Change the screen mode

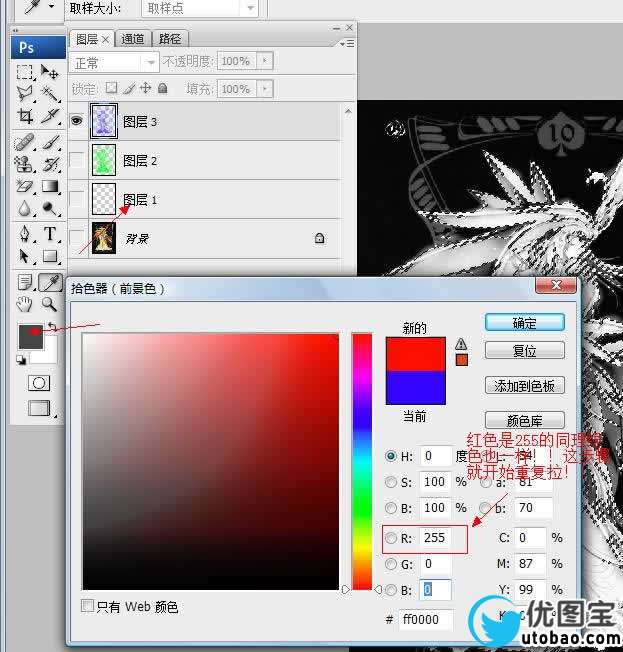40,408
